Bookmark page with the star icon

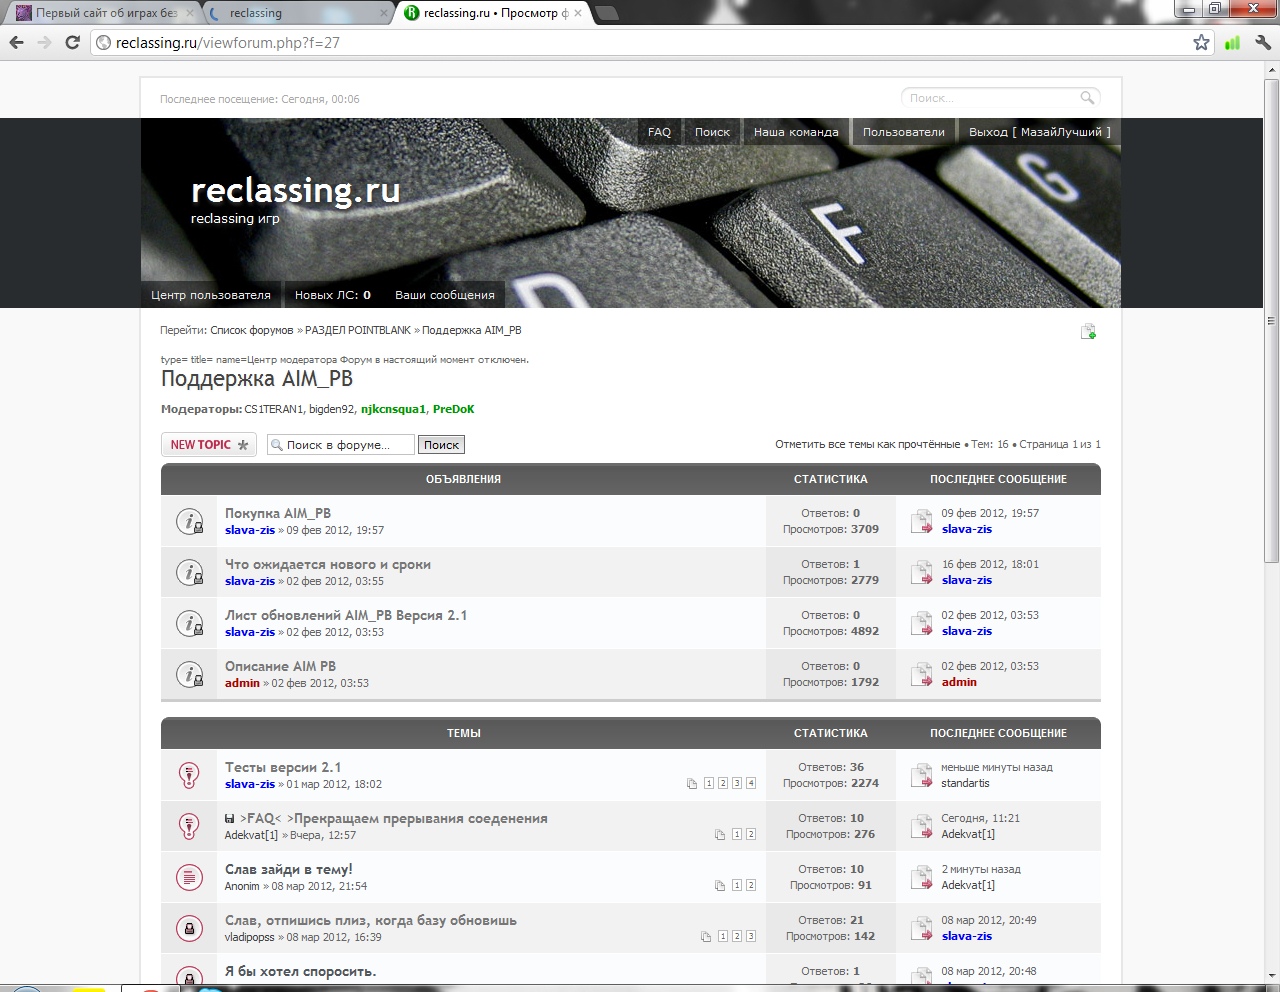(1201, 42)
